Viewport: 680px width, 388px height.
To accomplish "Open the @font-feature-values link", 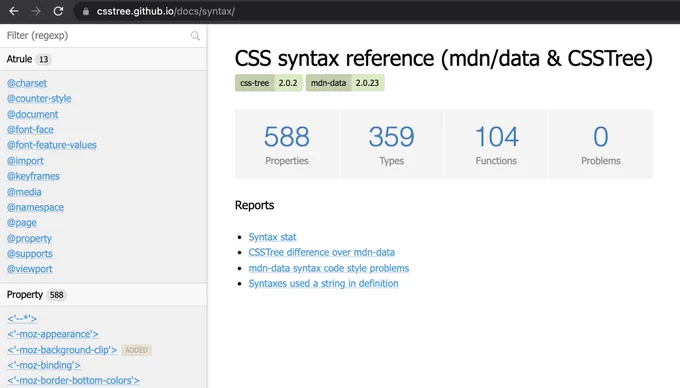I will click(52, 145).
